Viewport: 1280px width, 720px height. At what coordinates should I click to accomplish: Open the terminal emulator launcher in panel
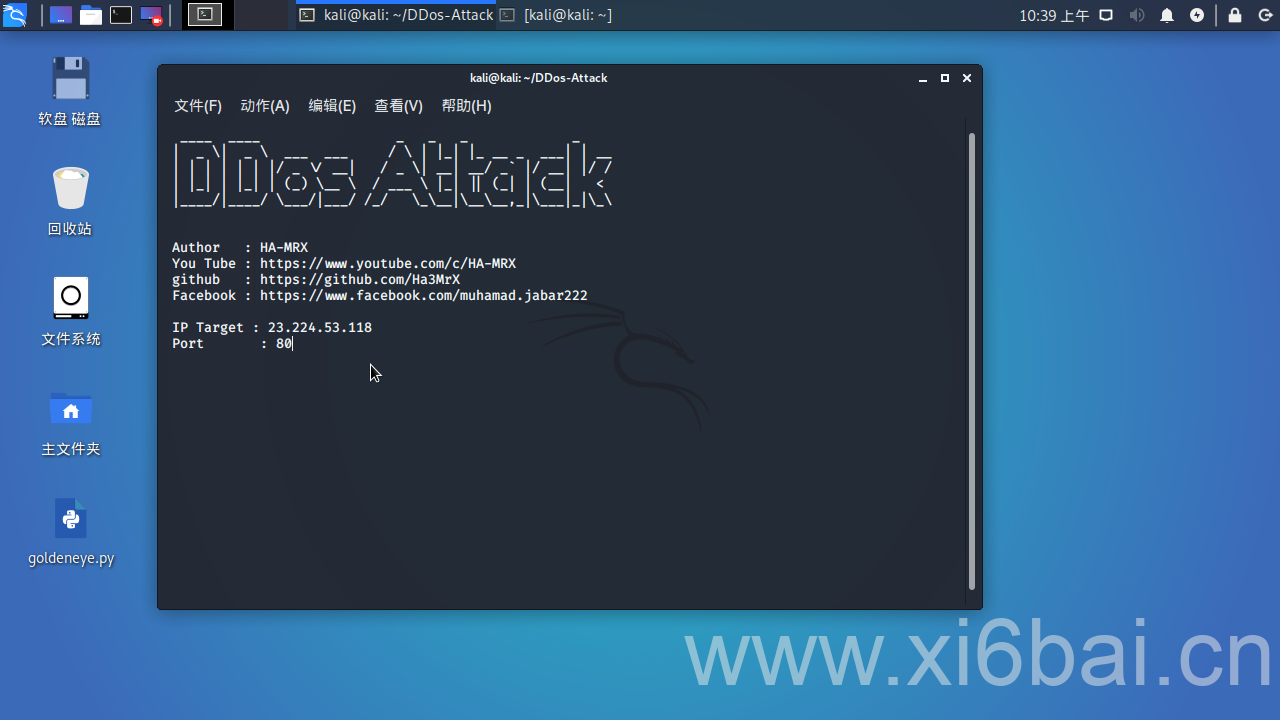[x=121, y=15]
